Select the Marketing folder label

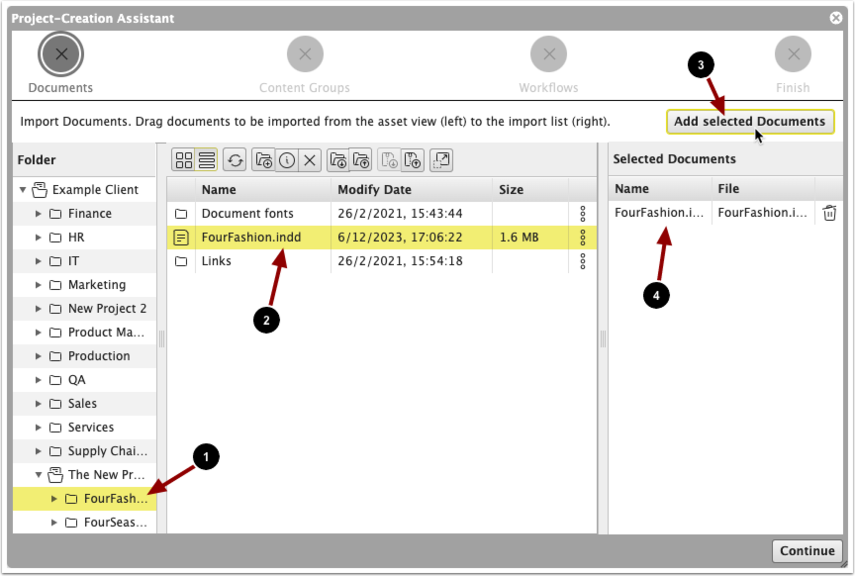[x=97, y=285]
